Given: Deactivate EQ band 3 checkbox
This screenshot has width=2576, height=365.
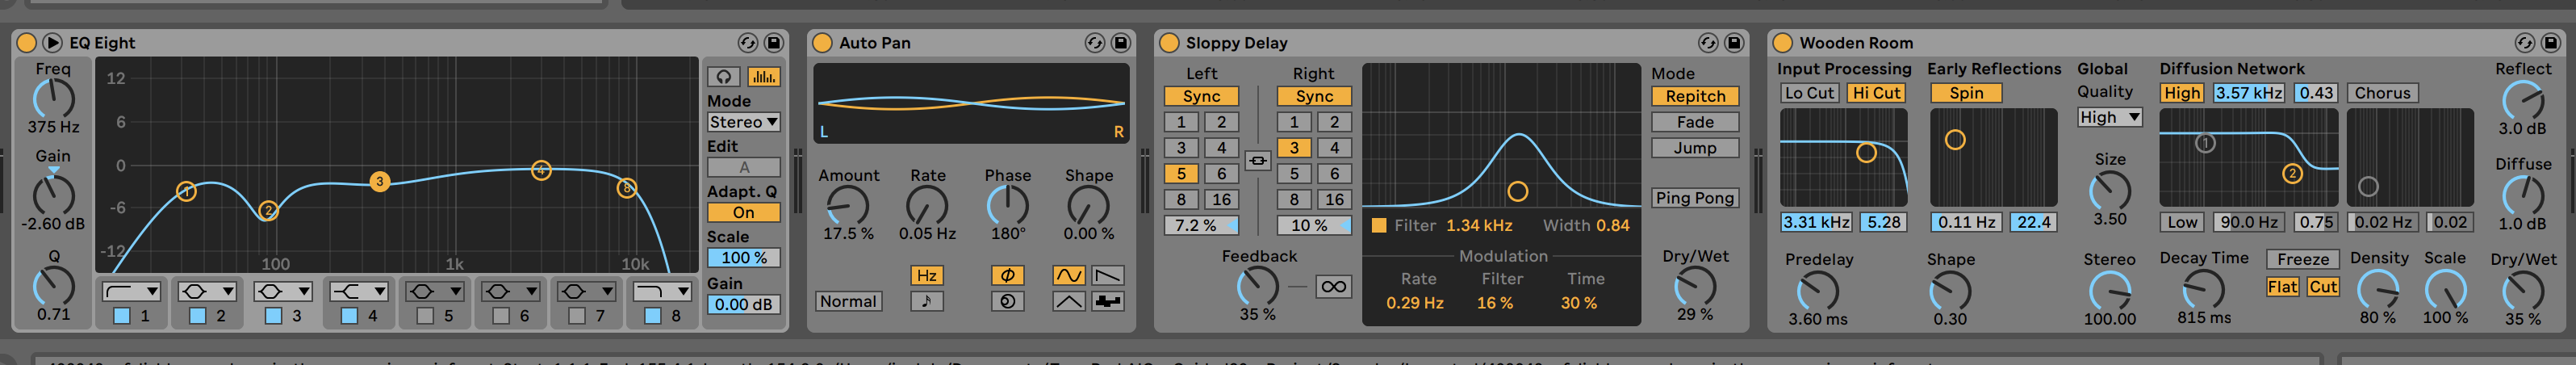Looking at the screenshot, I should coord(273,316).
